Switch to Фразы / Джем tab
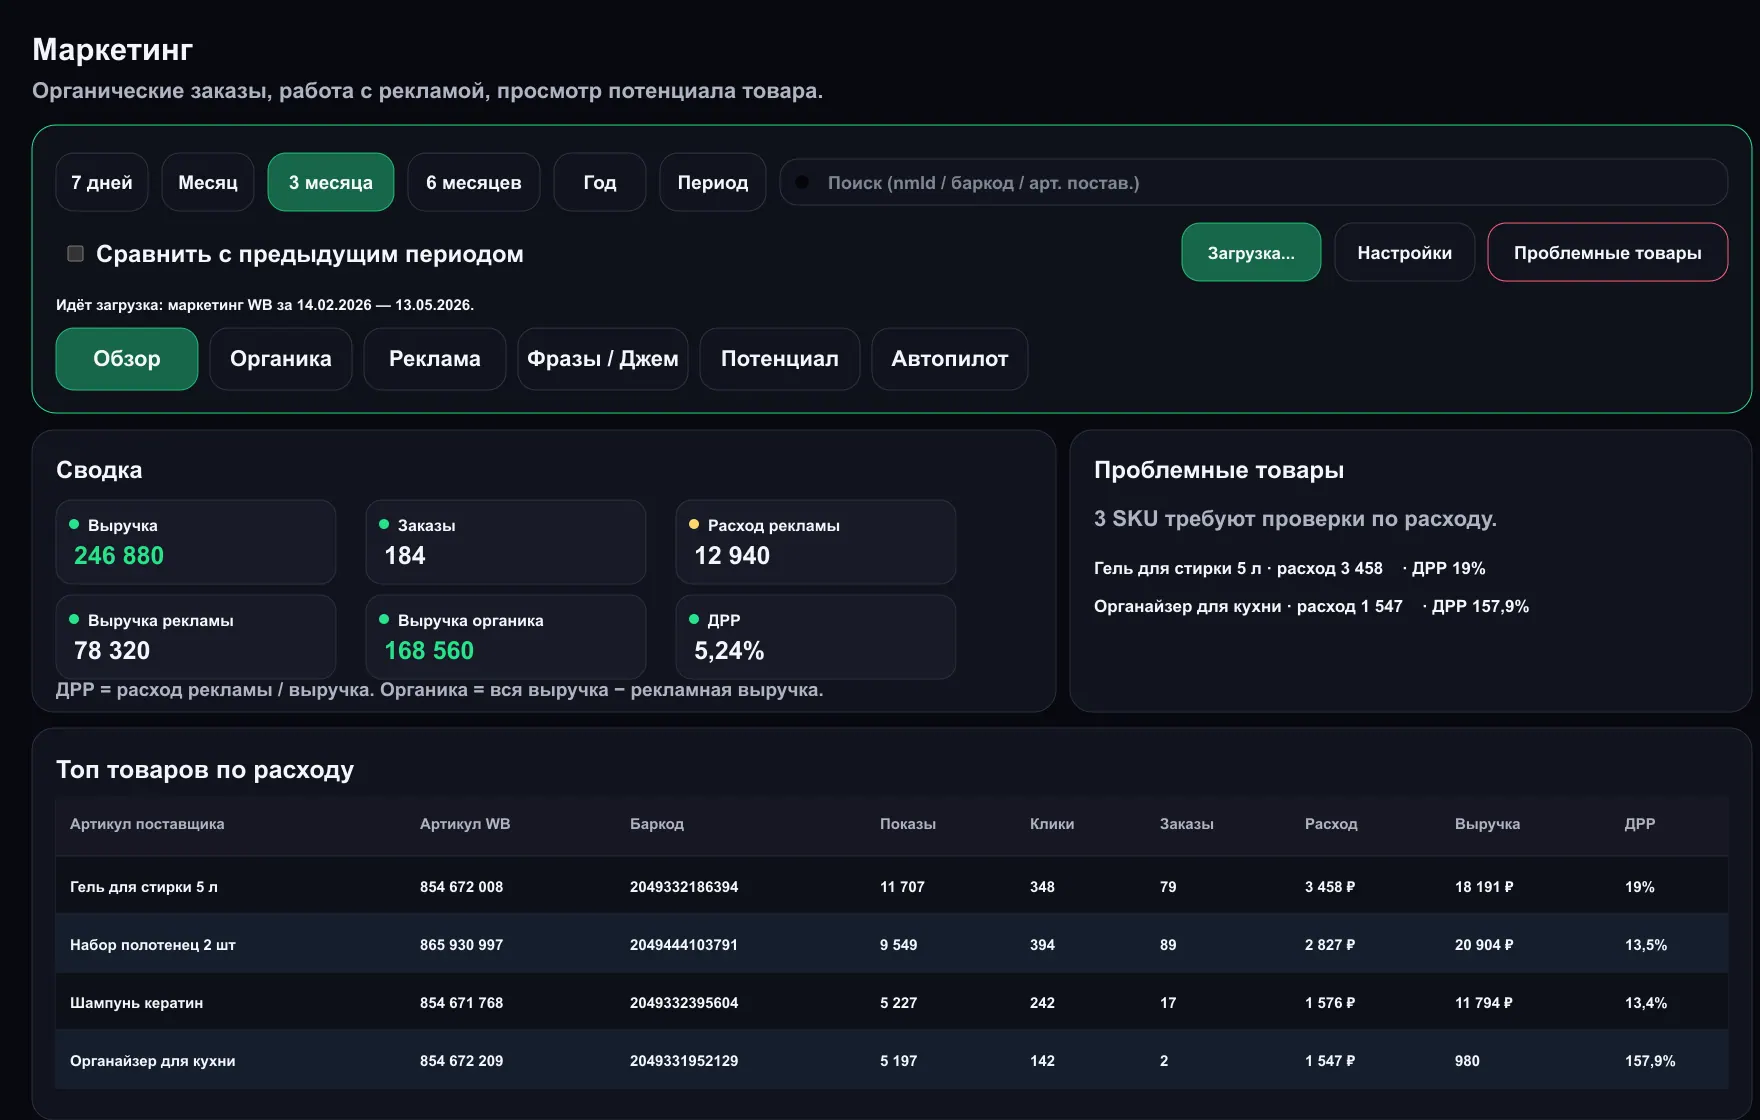This screenshot has width=1760, height=1120. coord(603,359)
